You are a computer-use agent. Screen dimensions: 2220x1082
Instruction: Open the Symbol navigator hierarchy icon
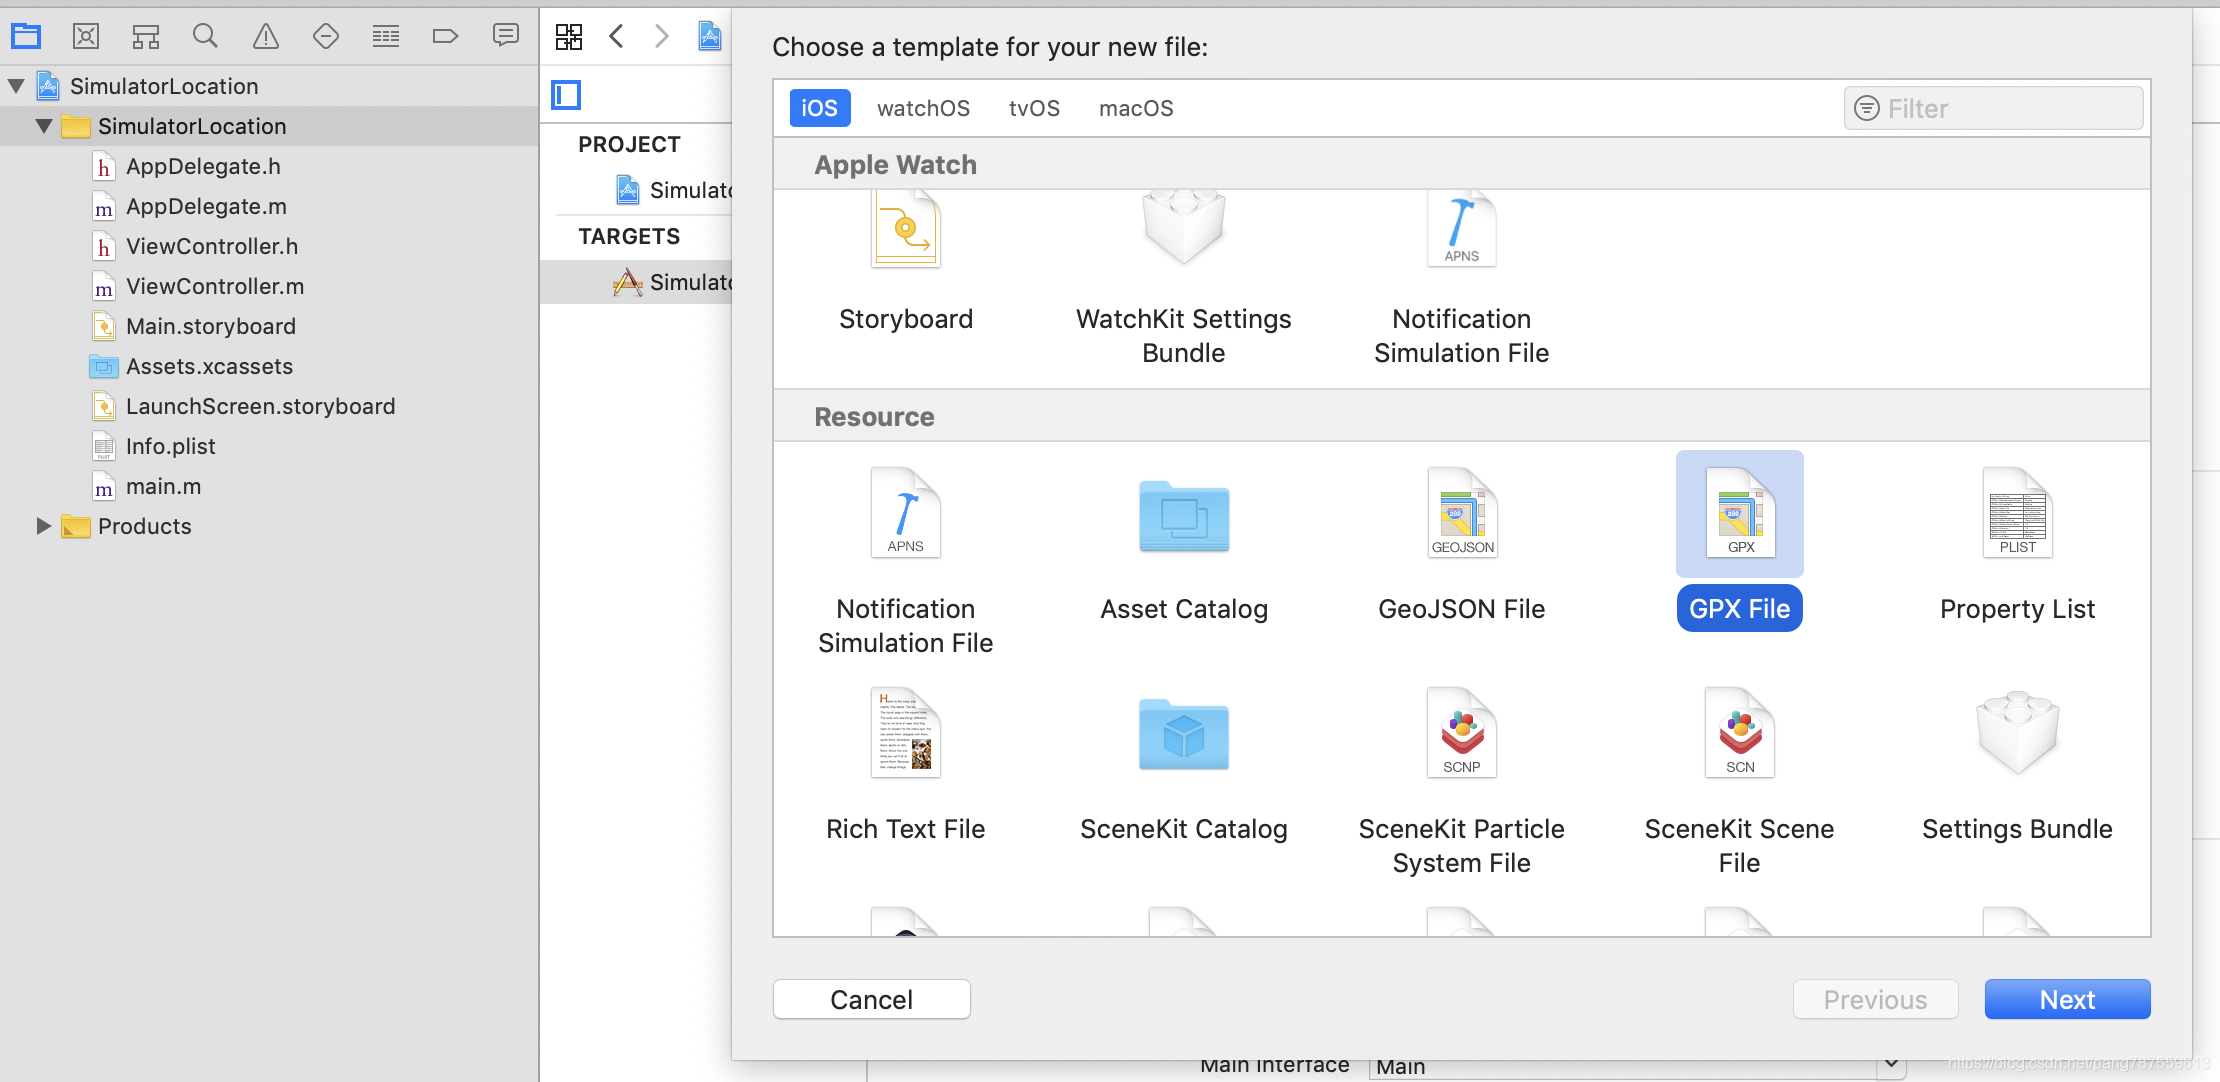[146, 37]
